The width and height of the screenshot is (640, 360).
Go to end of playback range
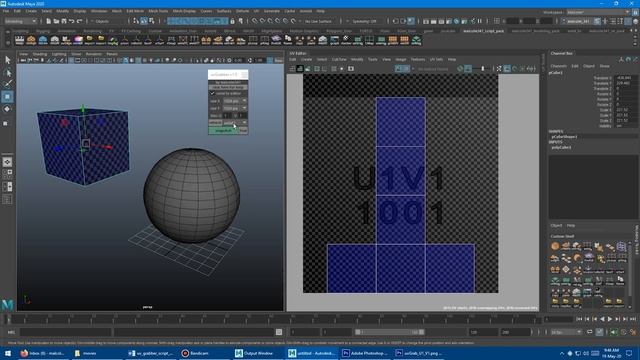click(633, 319)
